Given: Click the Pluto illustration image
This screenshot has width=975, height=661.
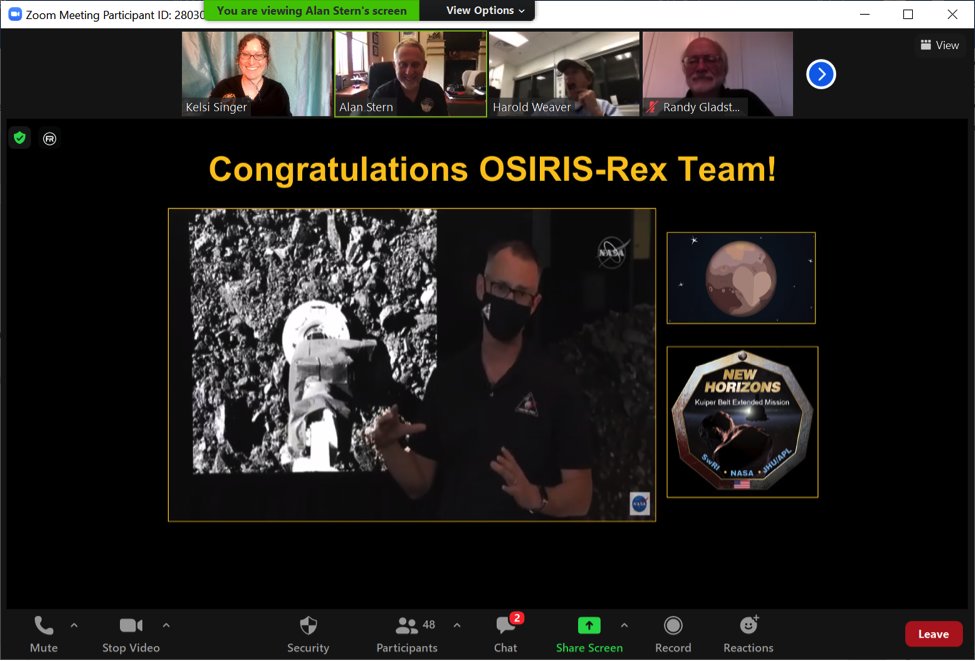Looking at the screenshot, I should coord(741,278).
